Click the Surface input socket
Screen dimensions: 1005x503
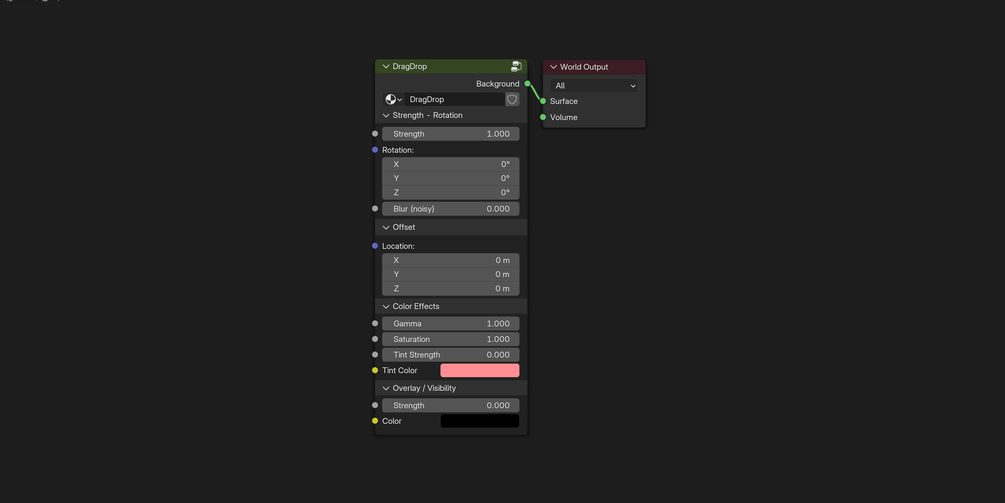[543, 101]
